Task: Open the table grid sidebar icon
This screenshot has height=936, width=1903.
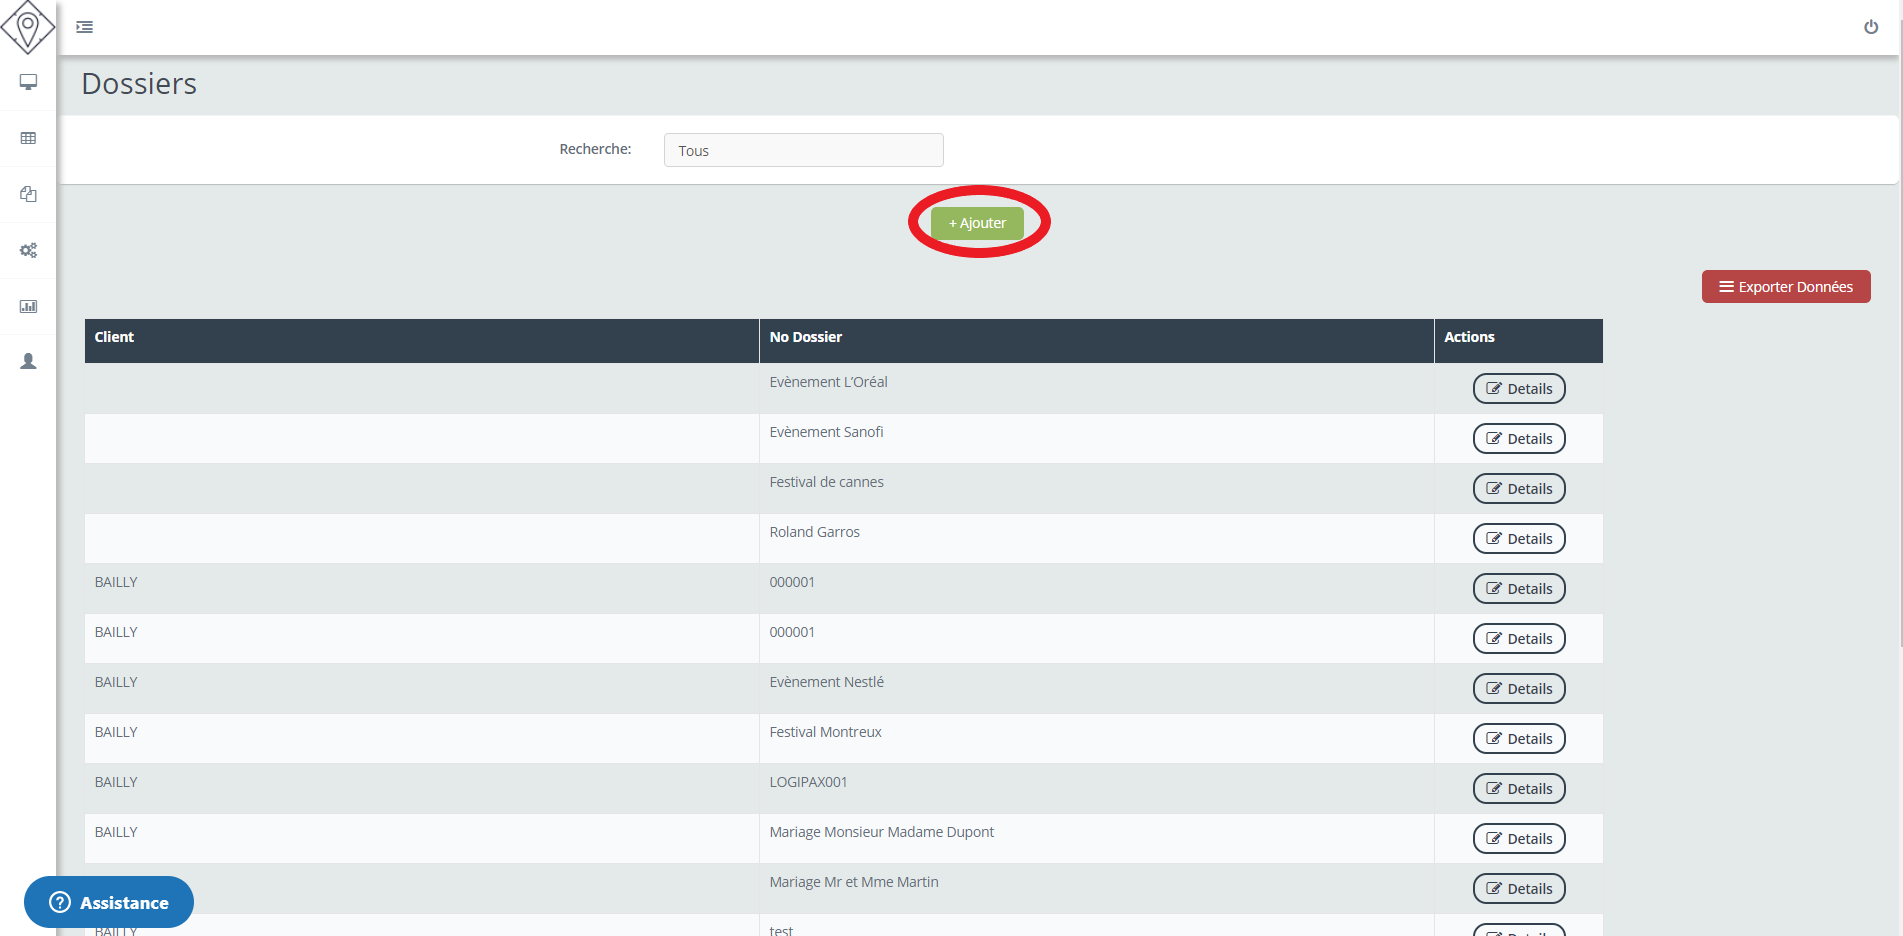Action: click(28, 138)
